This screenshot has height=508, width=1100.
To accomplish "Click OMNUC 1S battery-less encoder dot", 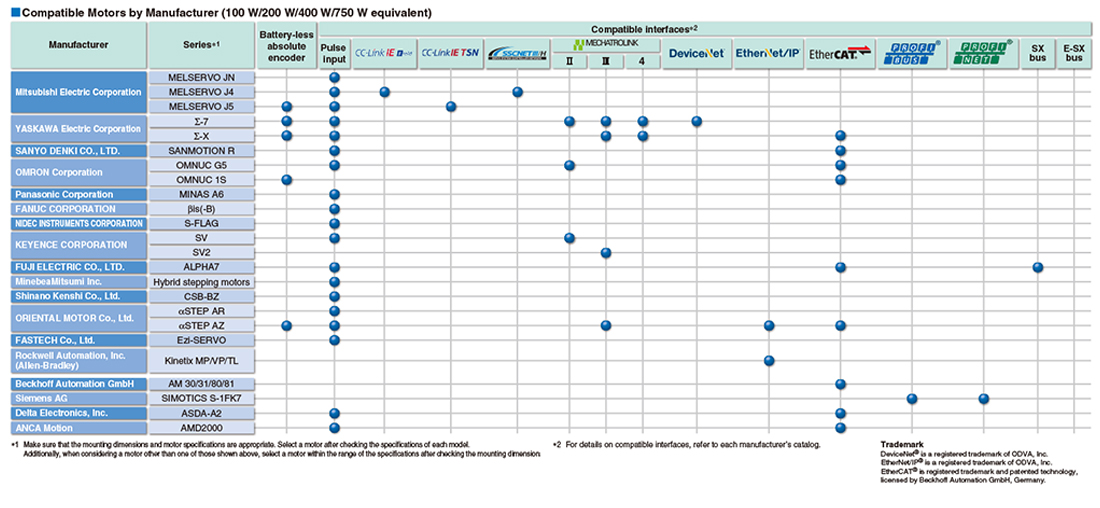I will point(286,180).
